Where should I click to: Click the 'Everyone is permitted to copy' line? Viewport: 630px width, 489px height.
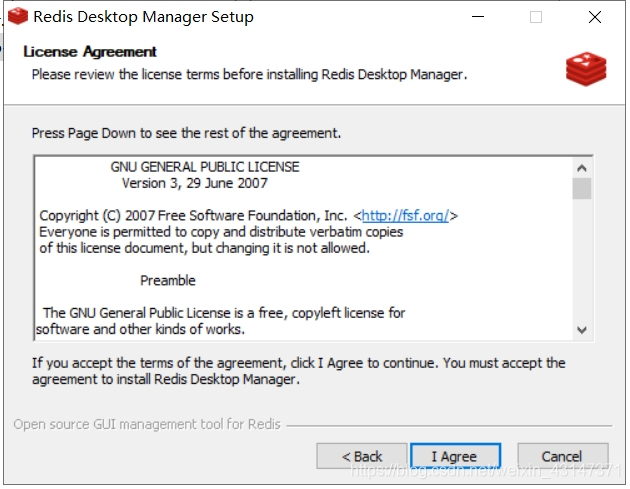point(221,232)
